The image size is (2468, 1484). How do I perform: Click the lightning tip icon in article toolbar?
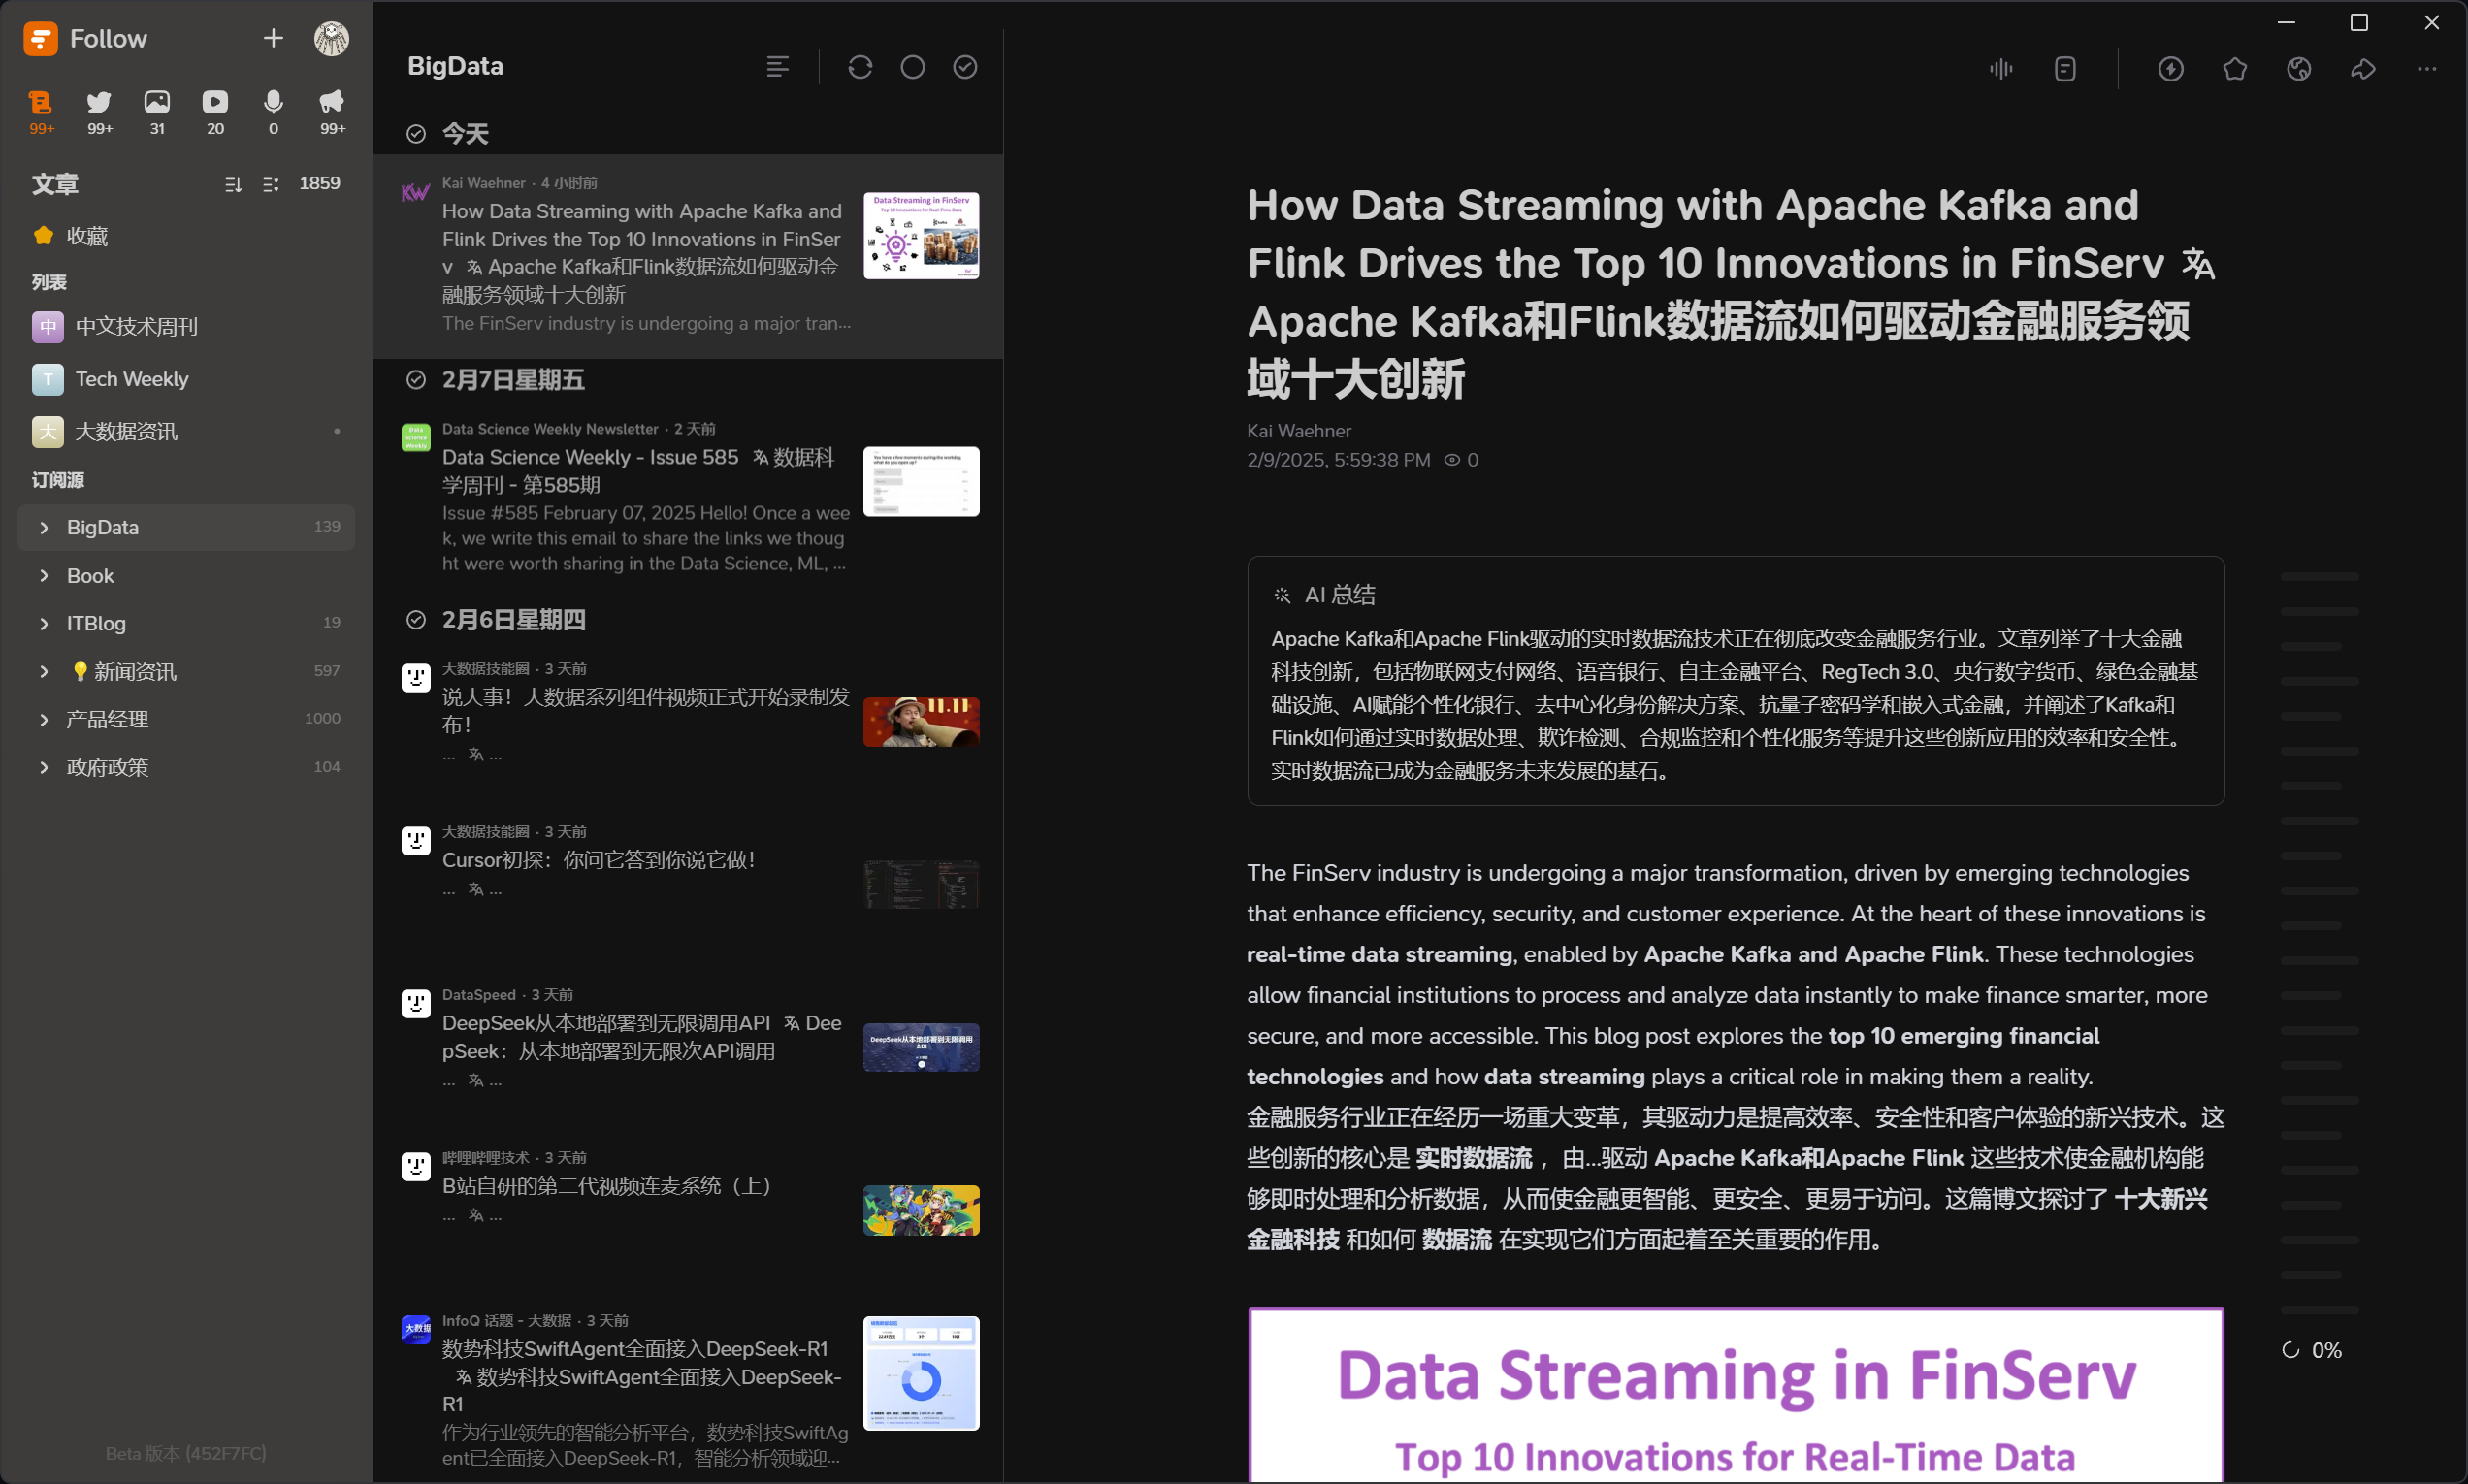point(2170,69)
